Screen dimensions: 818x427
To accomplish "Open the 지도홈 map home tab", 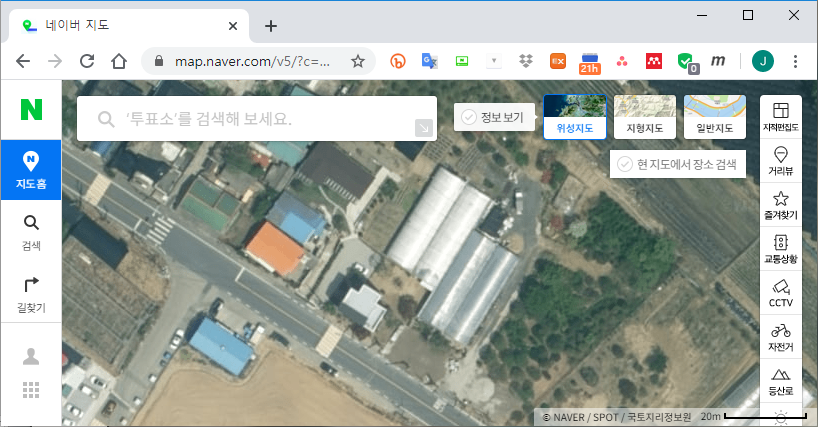I will 31,170.
